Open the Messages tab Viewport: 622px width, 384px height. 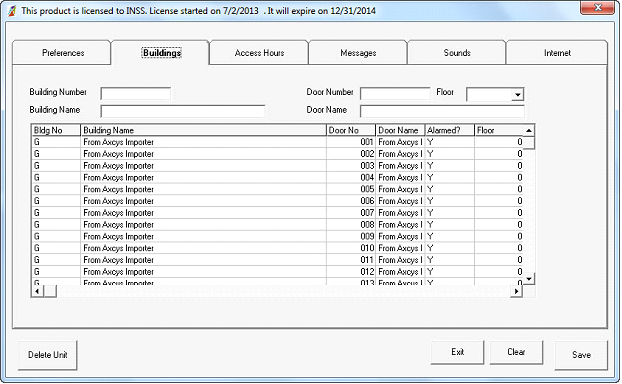point(358,53)
